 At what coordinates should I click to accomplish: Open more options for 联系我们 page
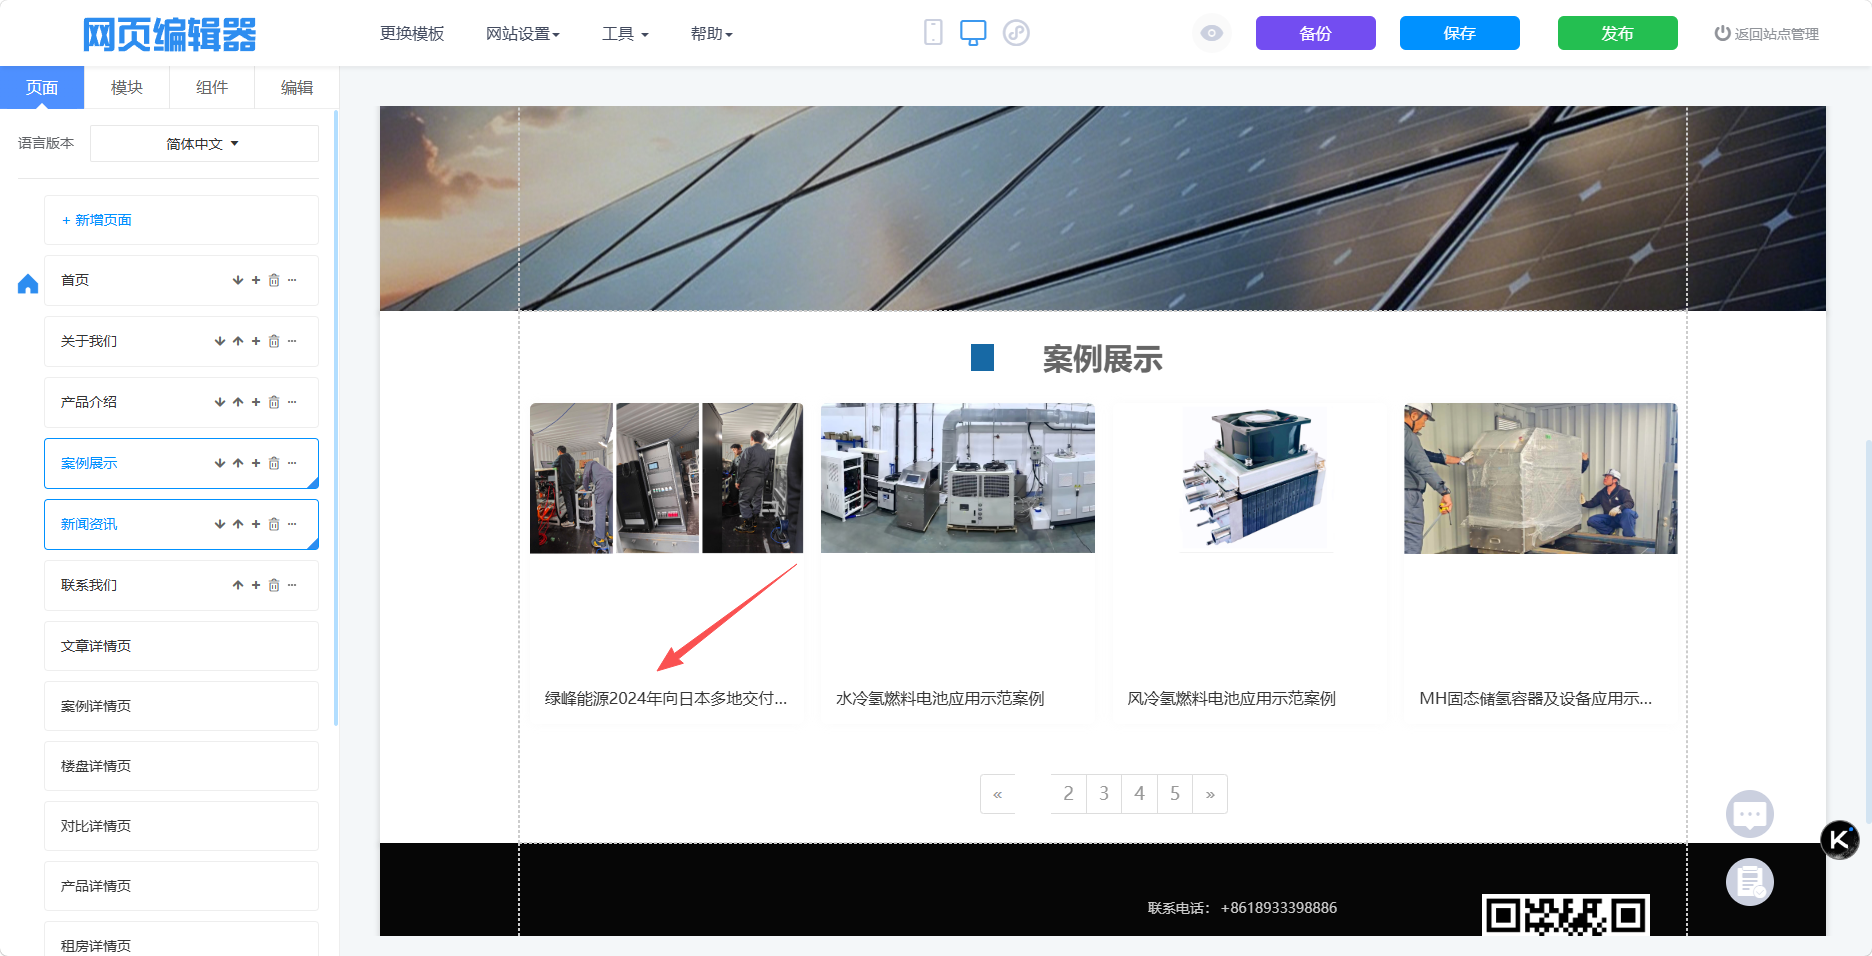tap(292, 585)
